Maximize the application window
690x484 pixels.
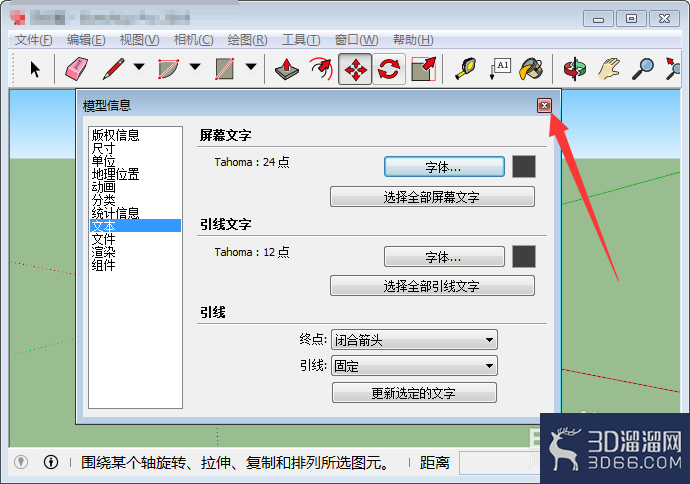click(x=631, y=19)
